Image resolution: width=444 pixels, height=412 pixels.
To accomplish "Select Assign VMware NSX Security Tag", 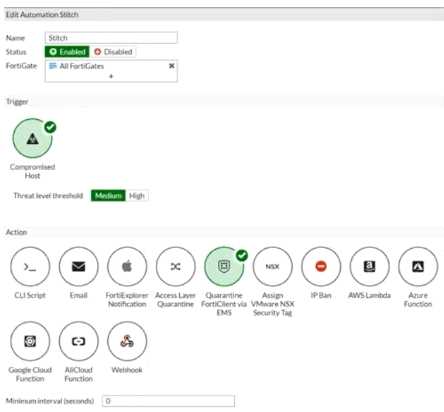I will [x=272, y=266].
